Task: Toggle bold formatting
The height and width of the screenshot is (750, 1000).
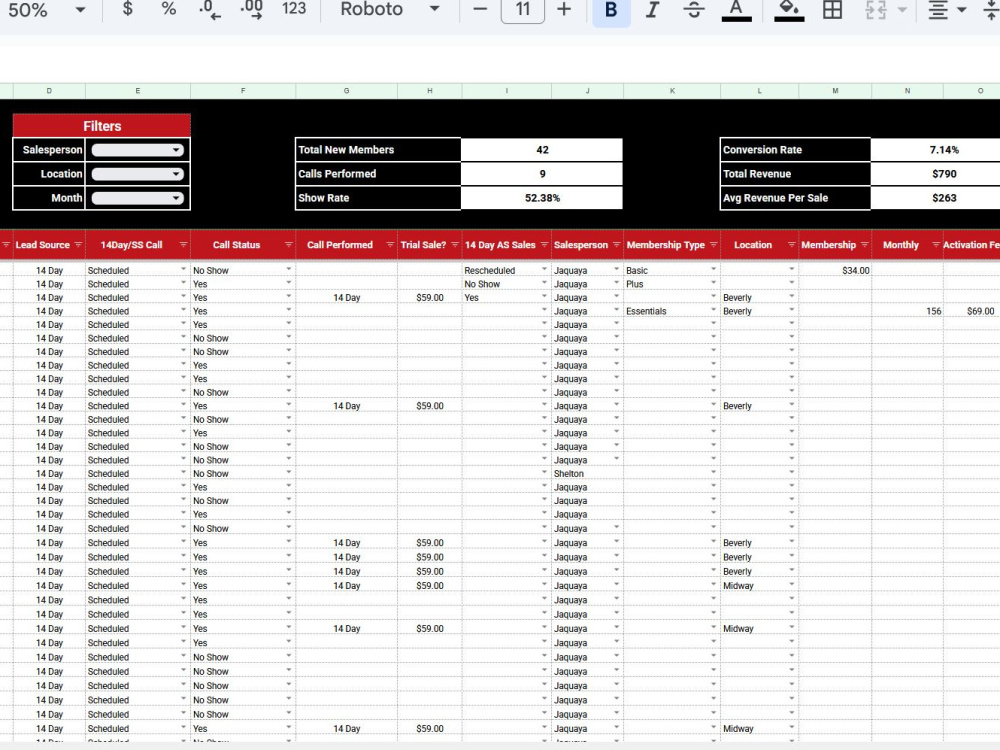Action: click(x=611, y=10)
